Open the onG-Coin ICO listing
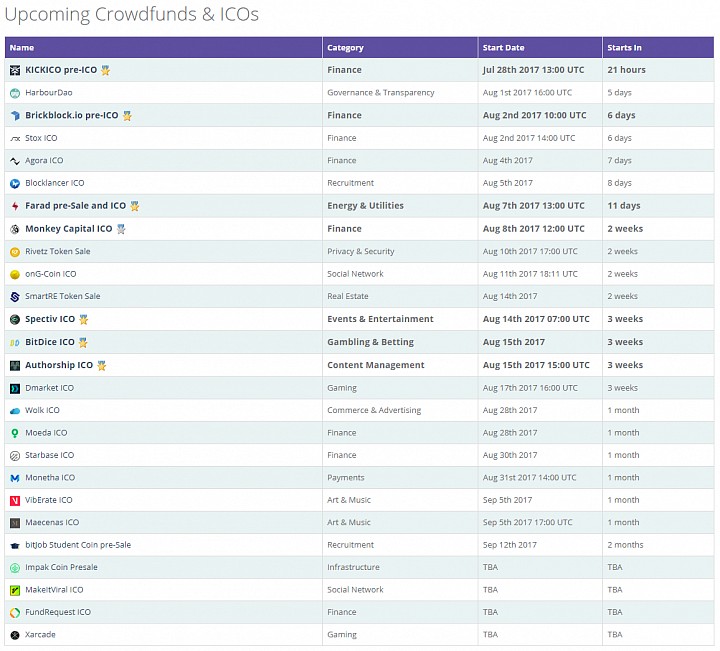This screenshot has width=720, height=651. (51, 274)
